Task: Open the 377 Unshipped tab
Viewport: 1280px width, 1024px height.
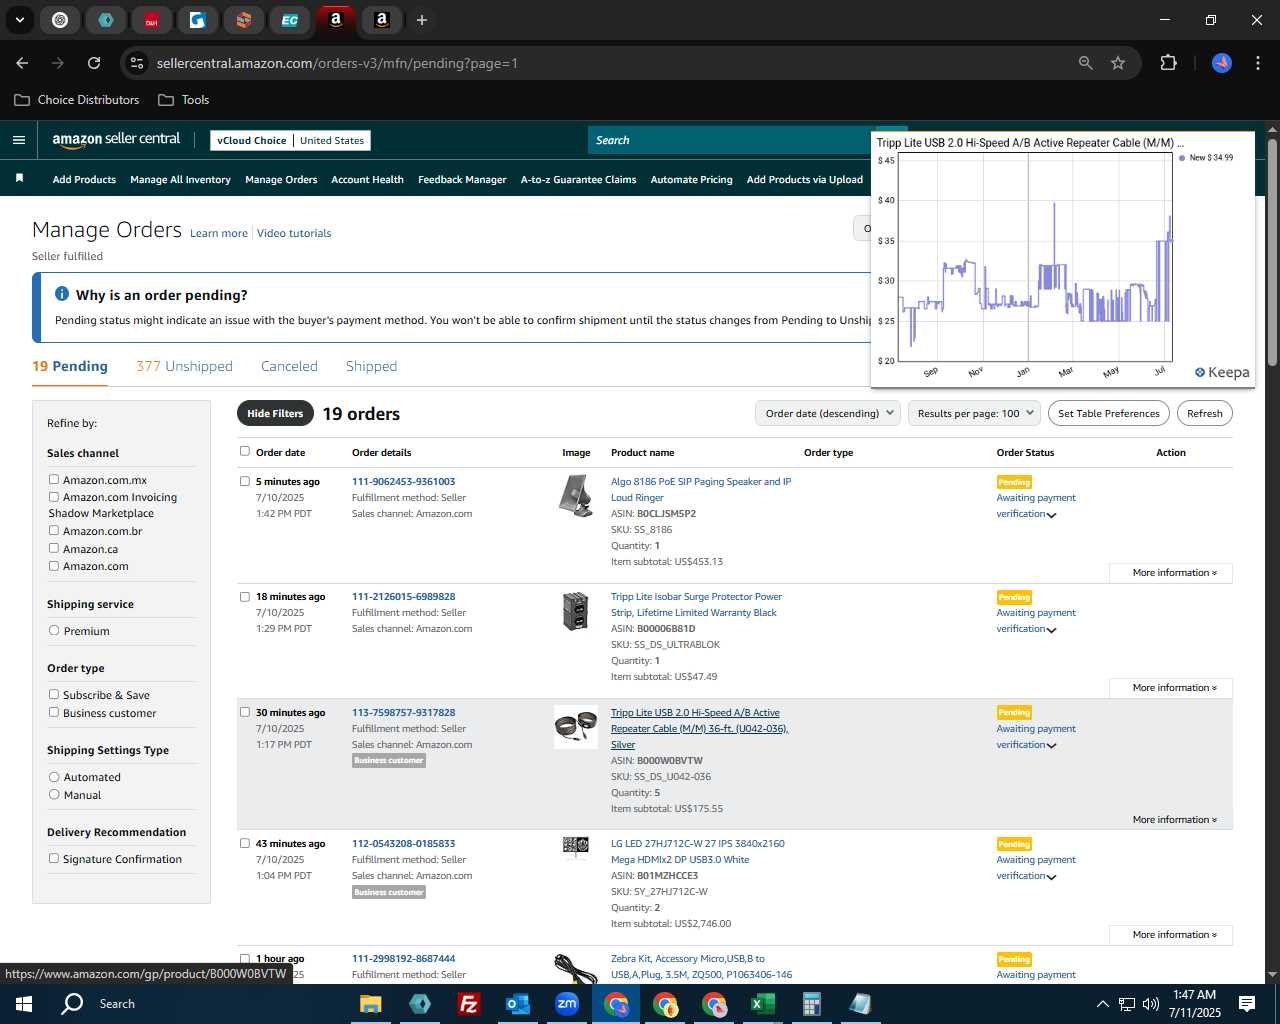Action: [184, 366]
